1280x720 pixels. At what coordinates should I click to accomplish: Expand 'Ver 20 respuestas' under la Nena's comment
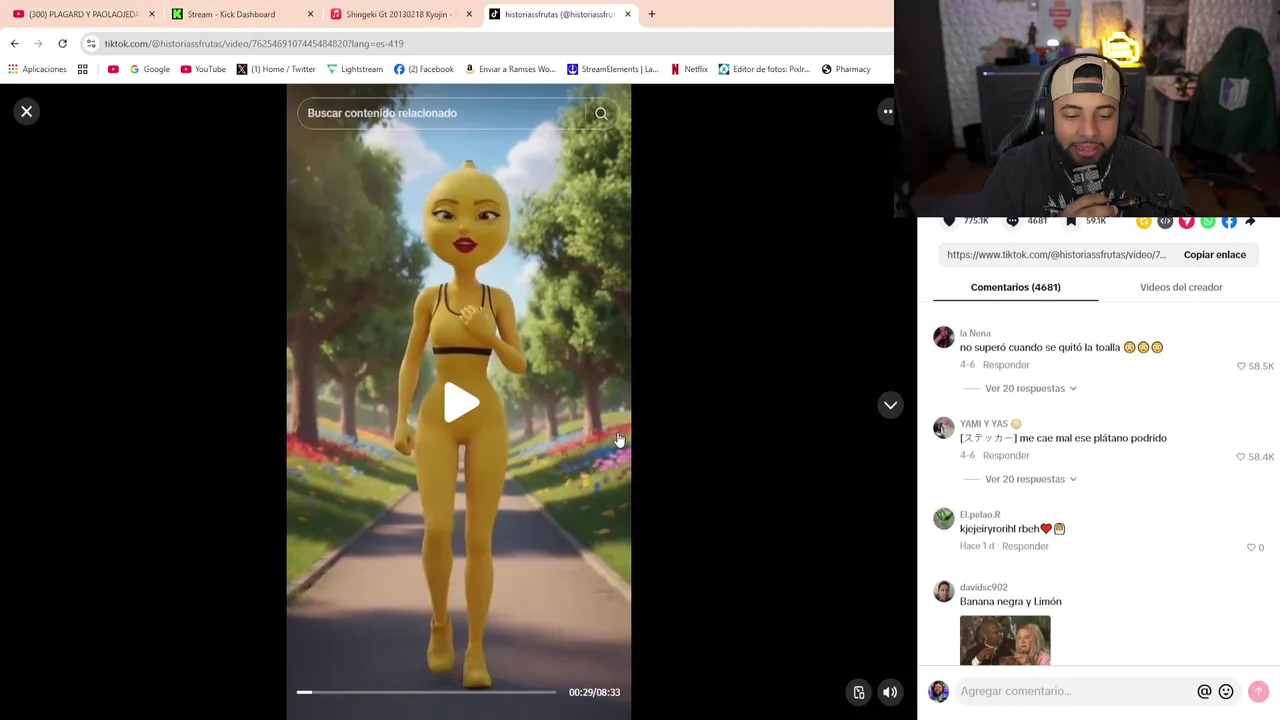[1030, 389]
